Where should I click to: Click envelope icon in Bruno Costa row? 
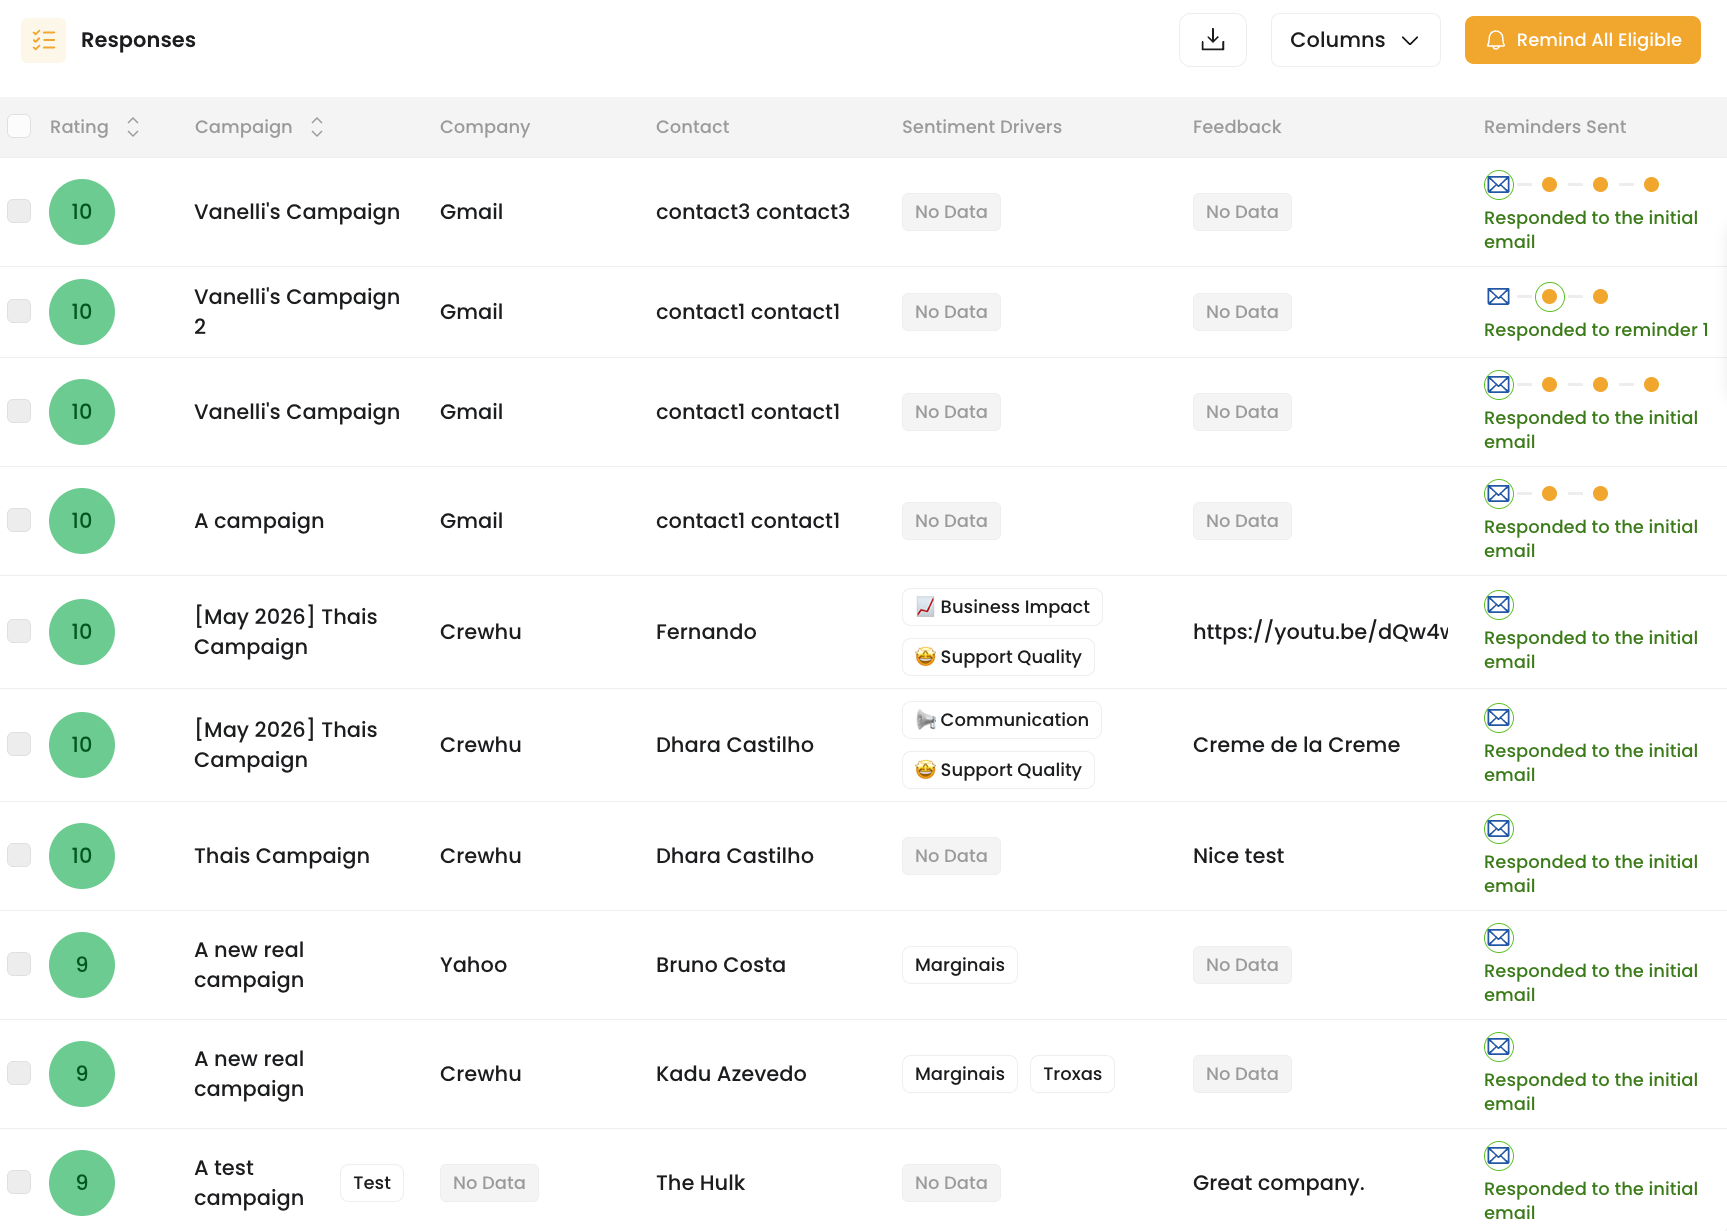coord(1498,938)
